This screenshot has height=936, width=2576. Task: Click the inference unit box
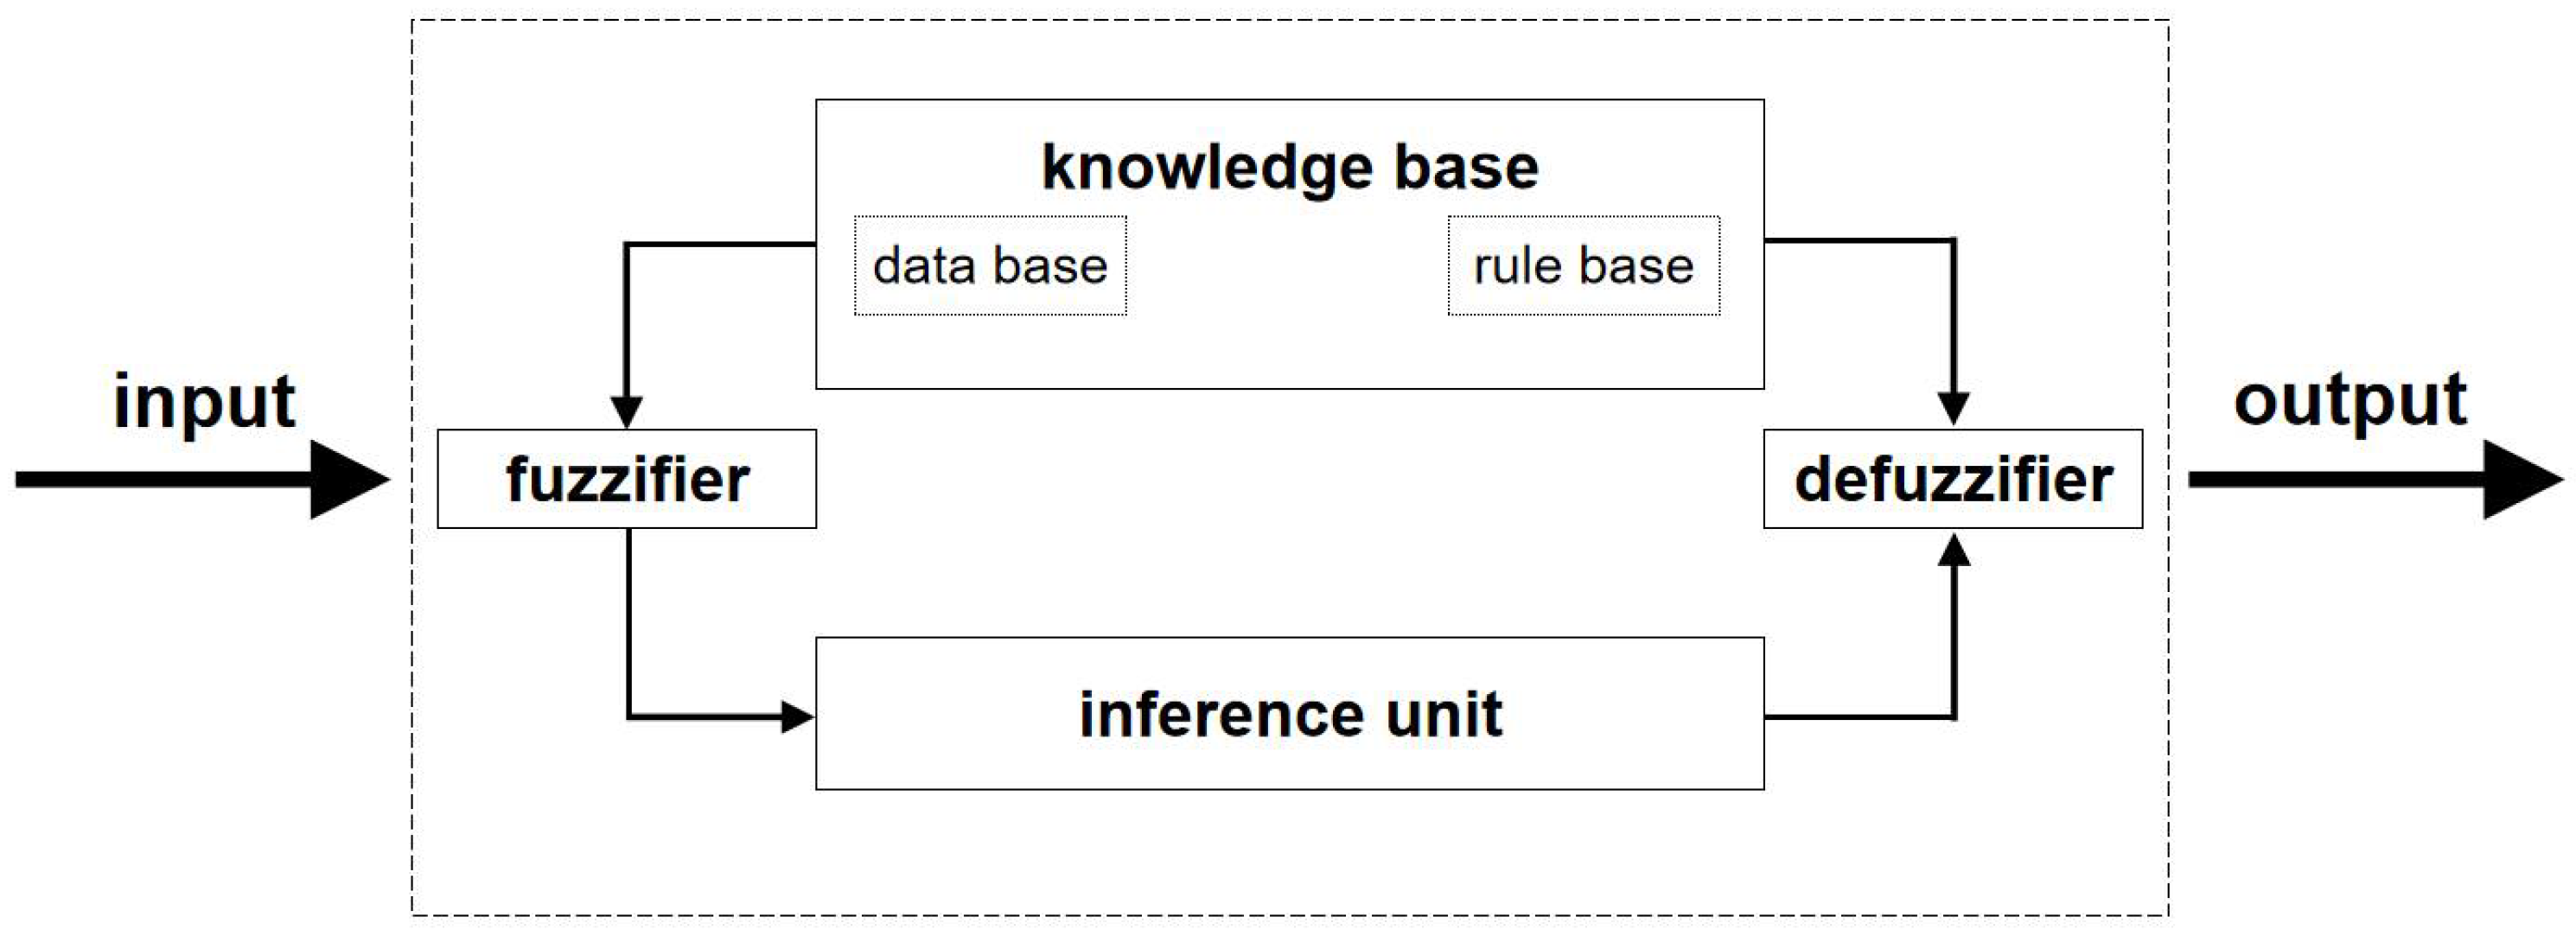click(x=1289, y=714)
